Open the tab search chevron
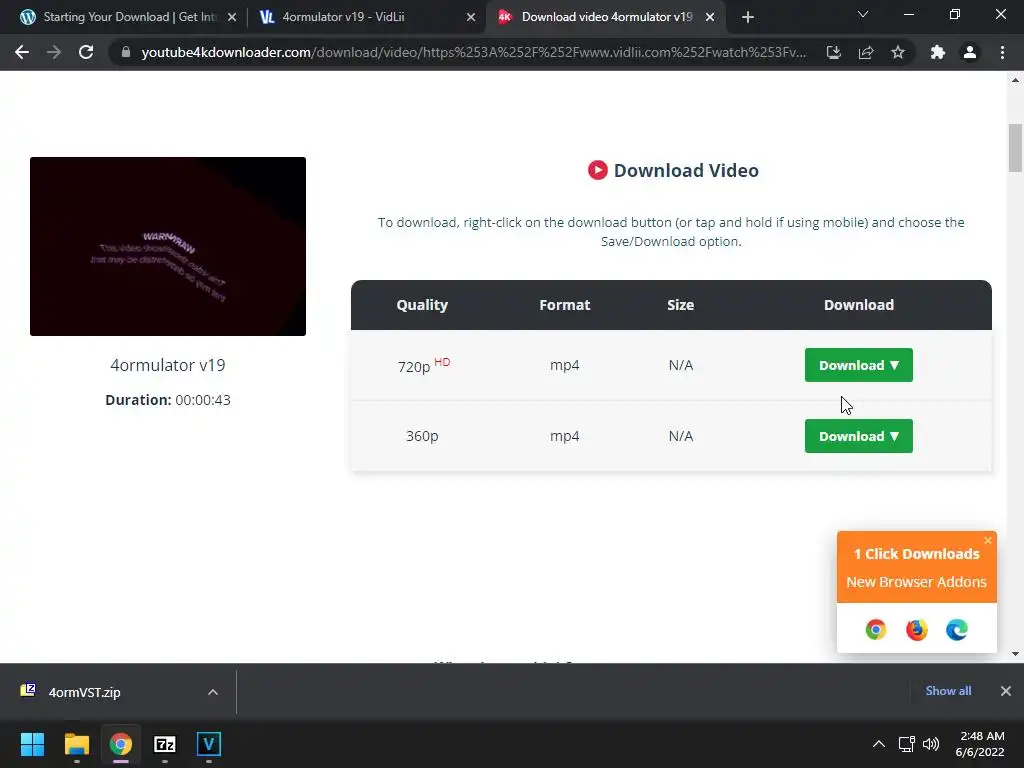The height and width of the screenshot is (768, 1024). [863, 14]
